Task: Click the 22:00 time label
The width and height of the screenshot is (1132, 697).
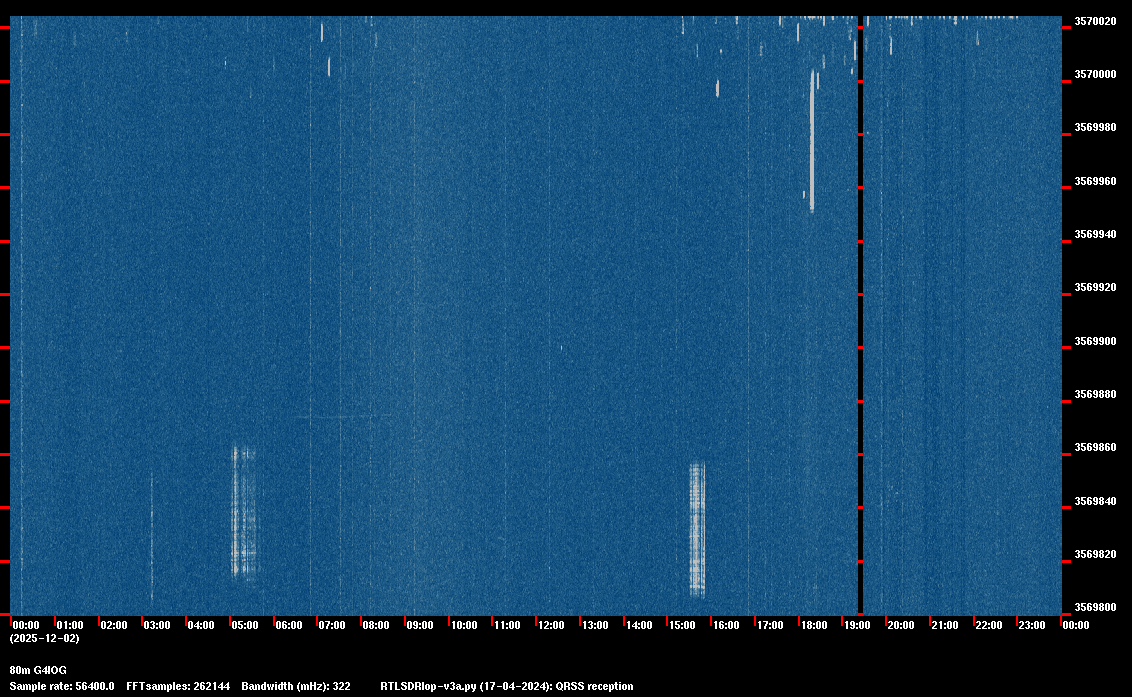Action: click(x=988, y=625)
